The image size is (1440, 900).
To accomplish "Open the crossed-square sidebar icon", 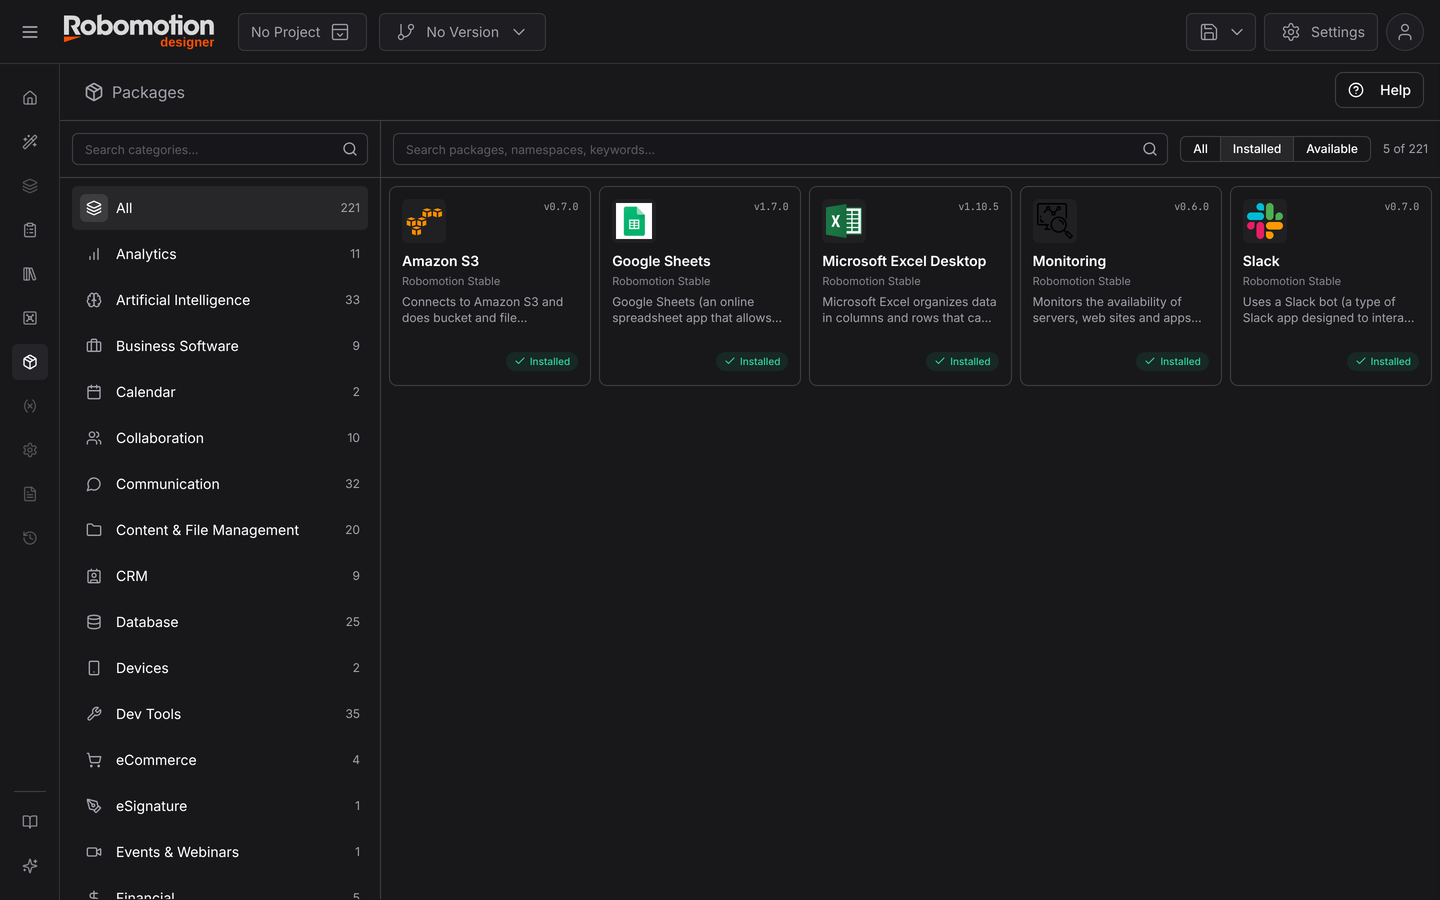I will 30,318.
